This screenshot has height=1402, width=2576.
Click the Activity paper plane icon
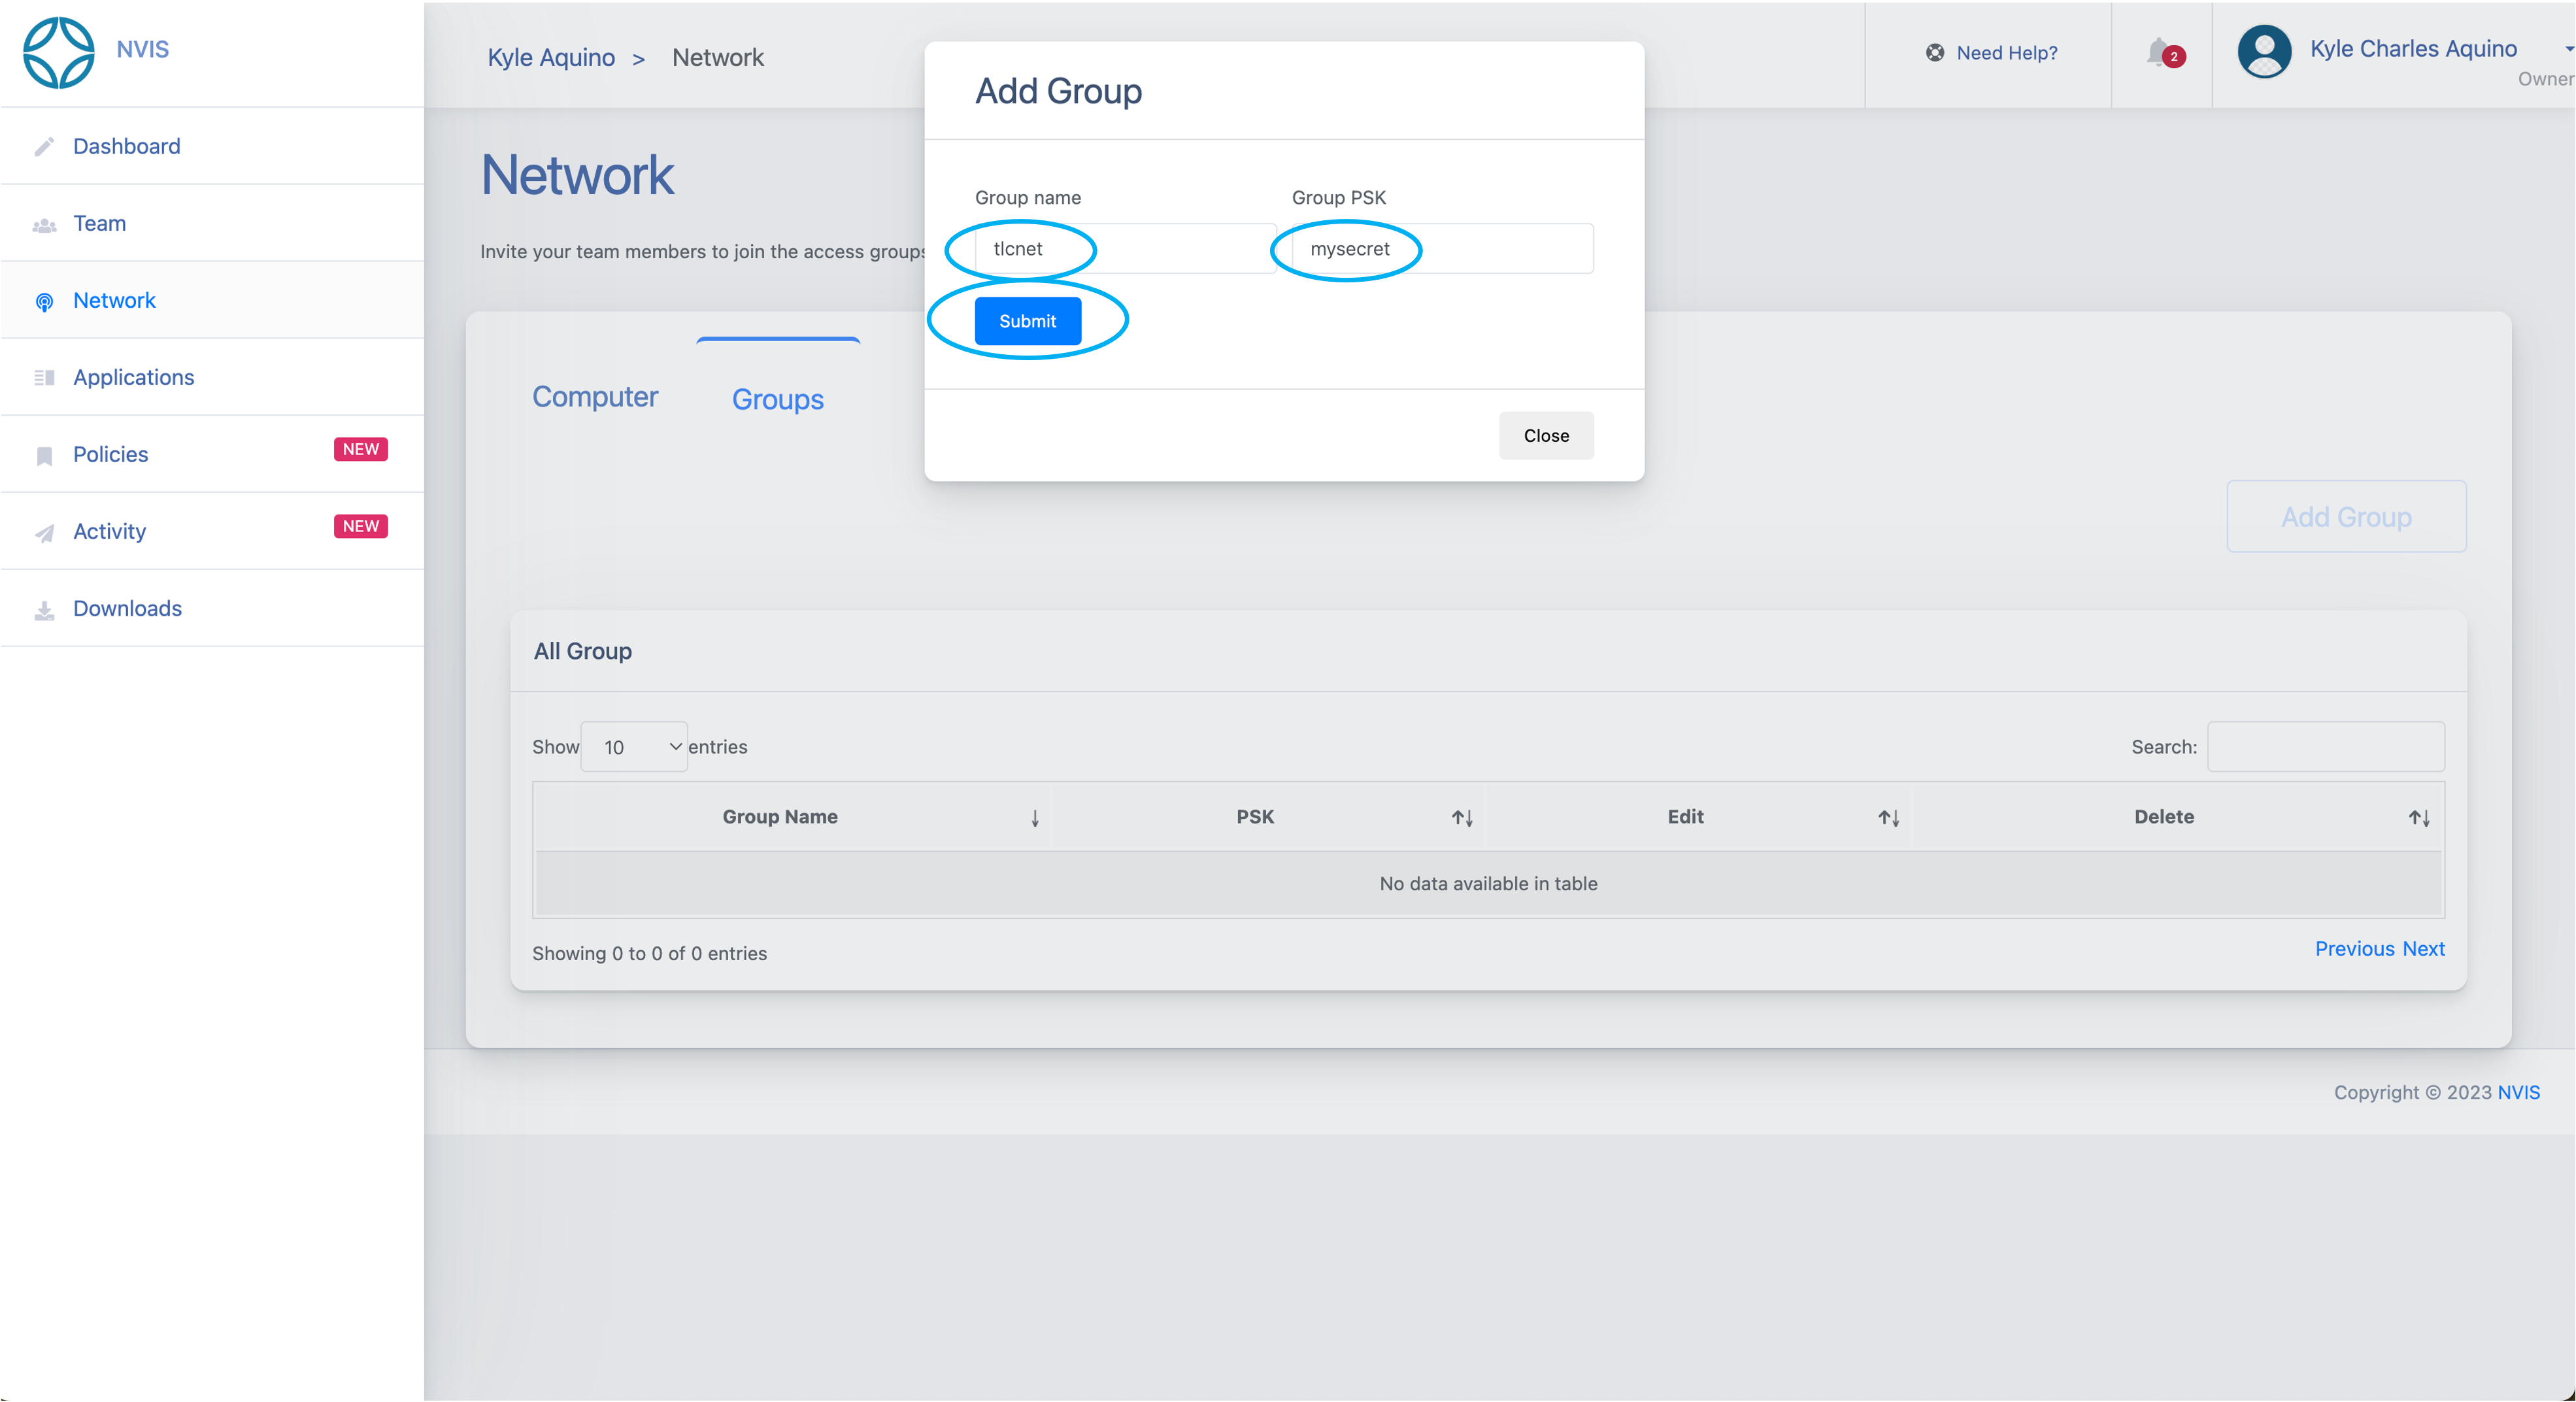[44, 533]
